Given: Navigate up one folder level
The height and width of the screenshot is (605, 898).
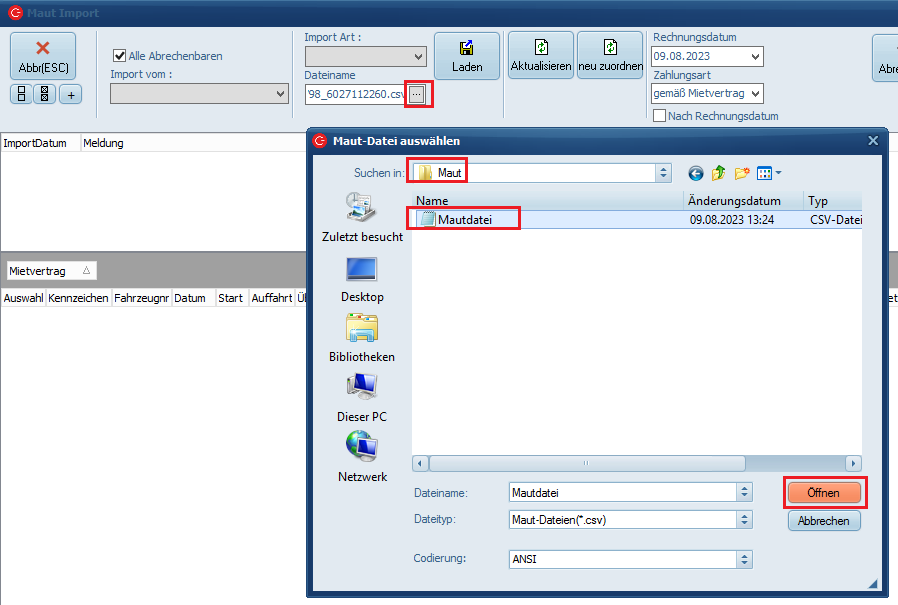Looking at the screenshot, I should coord(719,173).
